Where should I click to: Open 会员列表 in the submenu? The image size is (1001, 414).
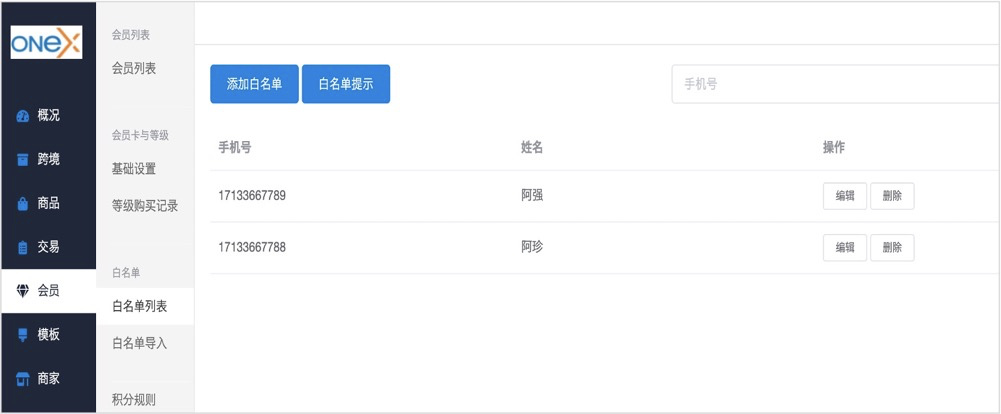tap(133, 68)
